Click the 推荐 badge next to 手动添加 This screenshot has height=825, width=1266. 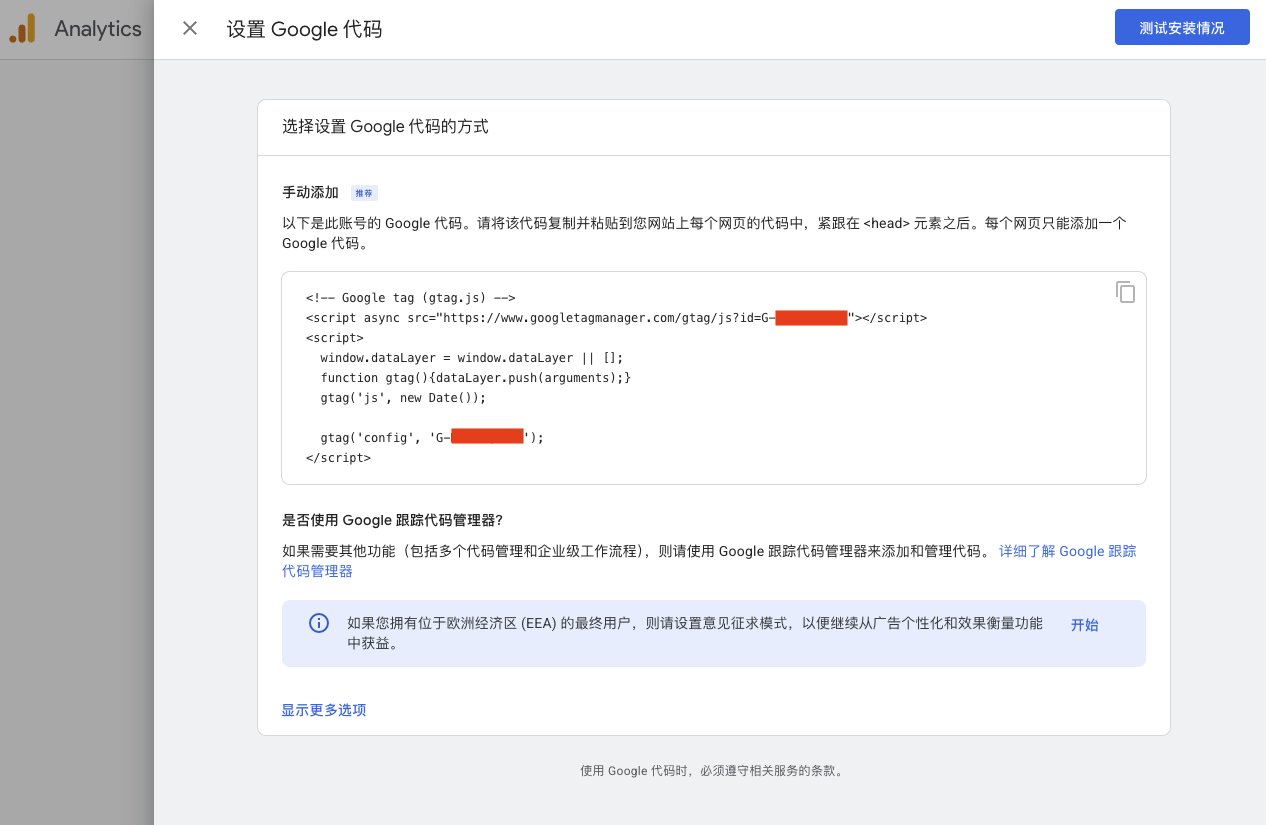363,192
